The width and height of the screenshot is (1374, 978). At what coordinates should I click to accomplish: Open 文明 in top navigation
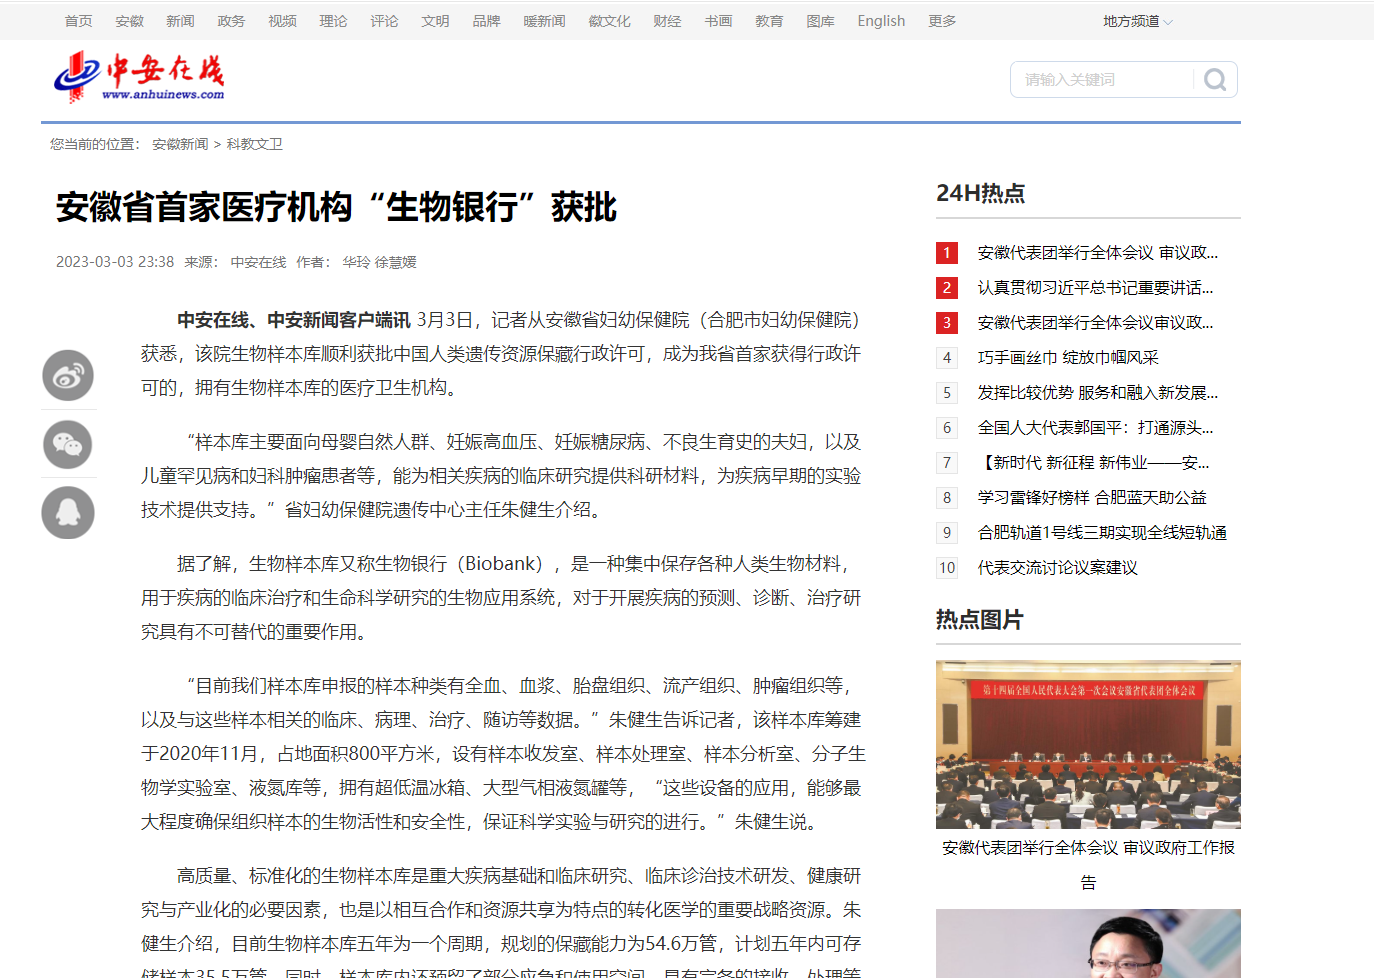click(x=436, y=21)
